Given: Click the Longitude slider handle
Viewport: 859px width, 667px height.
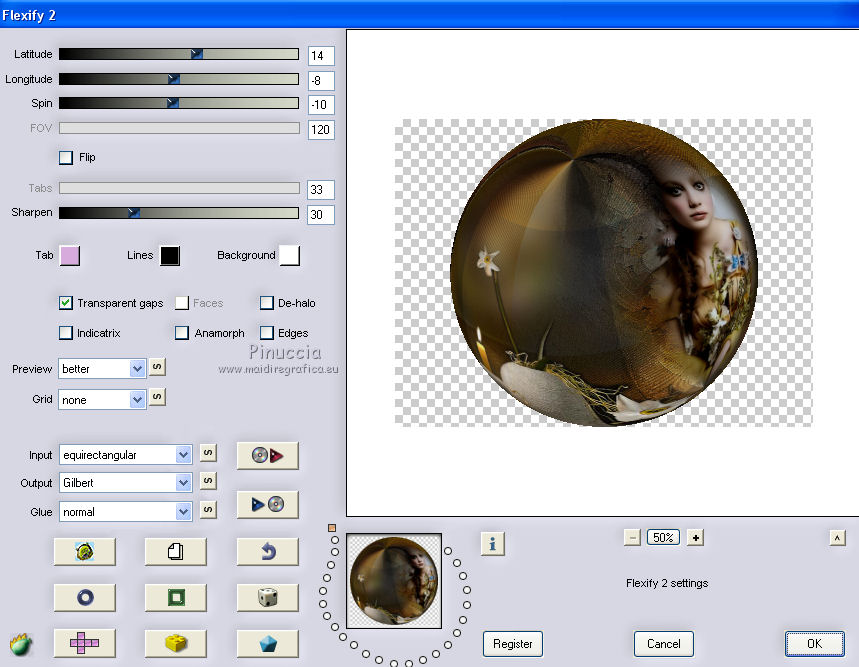Looking at the screenshot, I should 174,79.
